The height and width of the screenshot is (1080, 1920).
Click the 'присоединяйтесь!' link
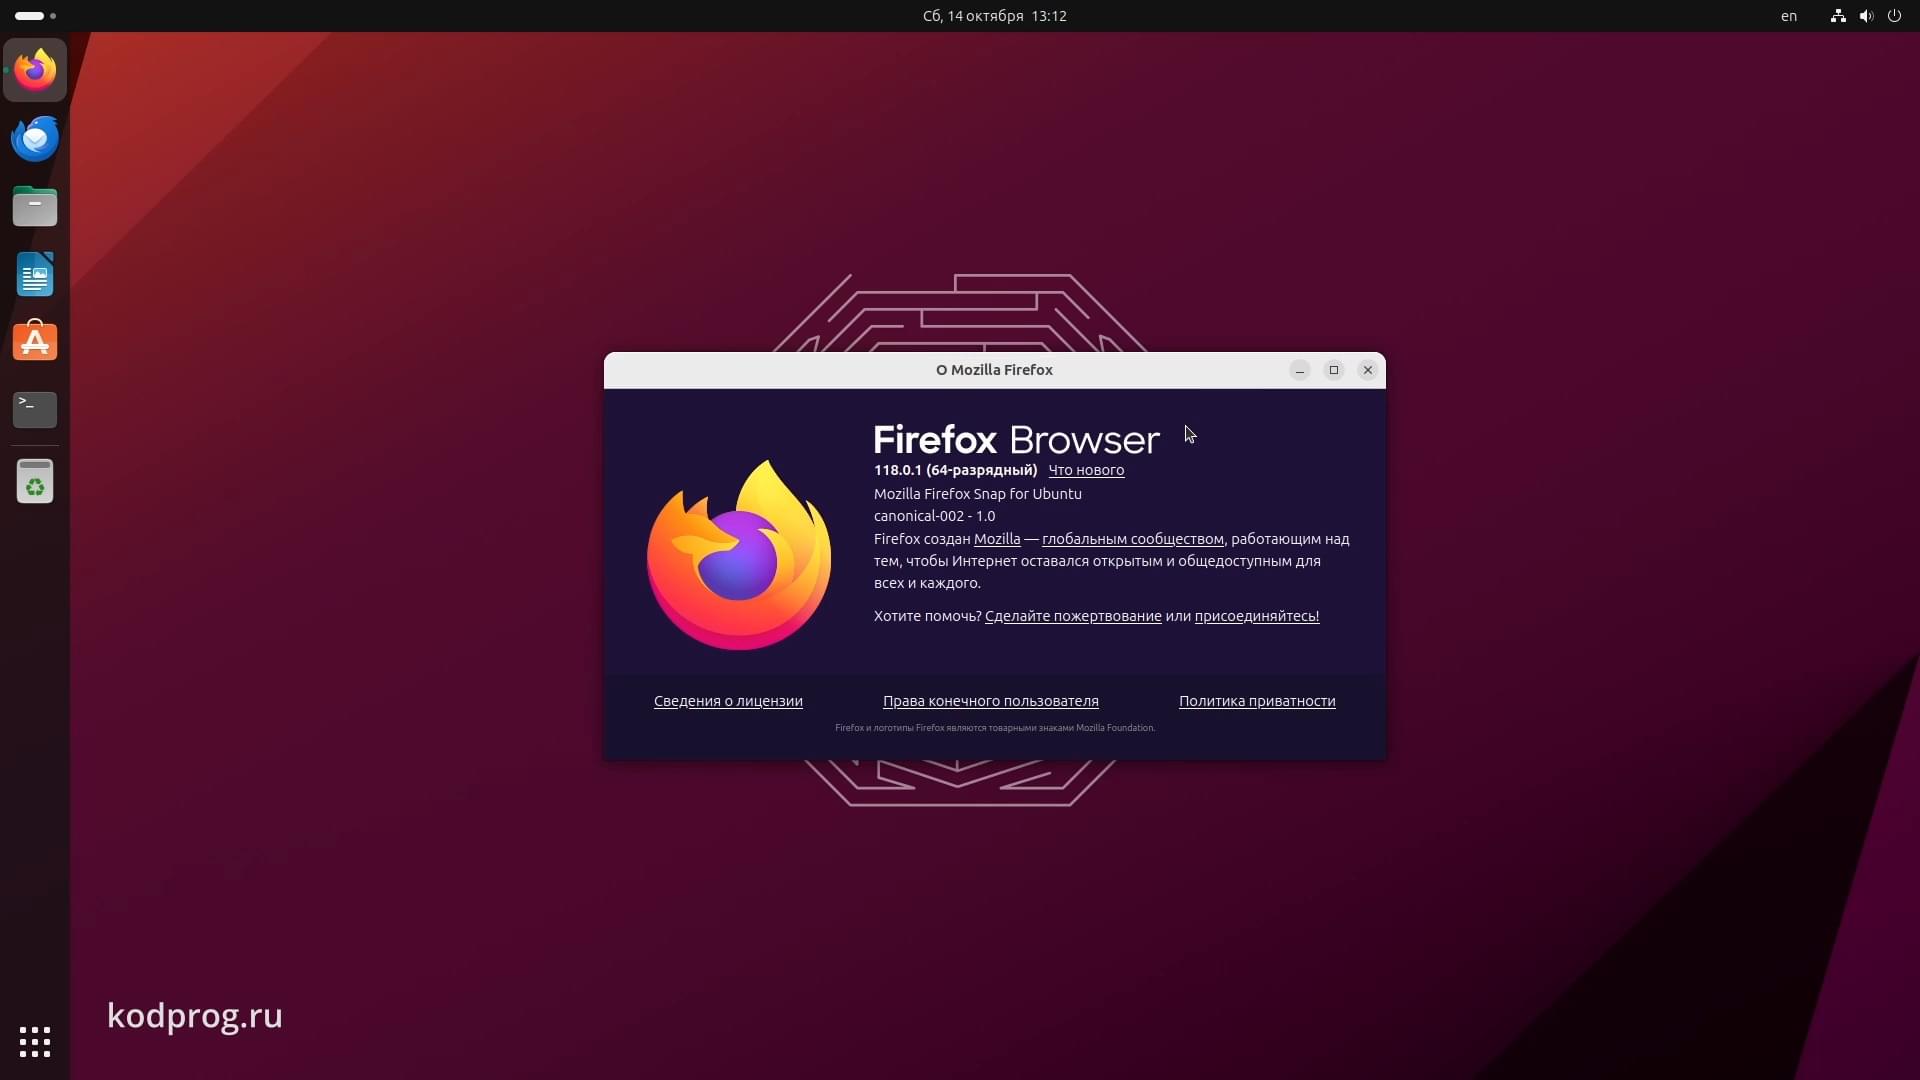pyautogui.click(x=1257, y=616)
